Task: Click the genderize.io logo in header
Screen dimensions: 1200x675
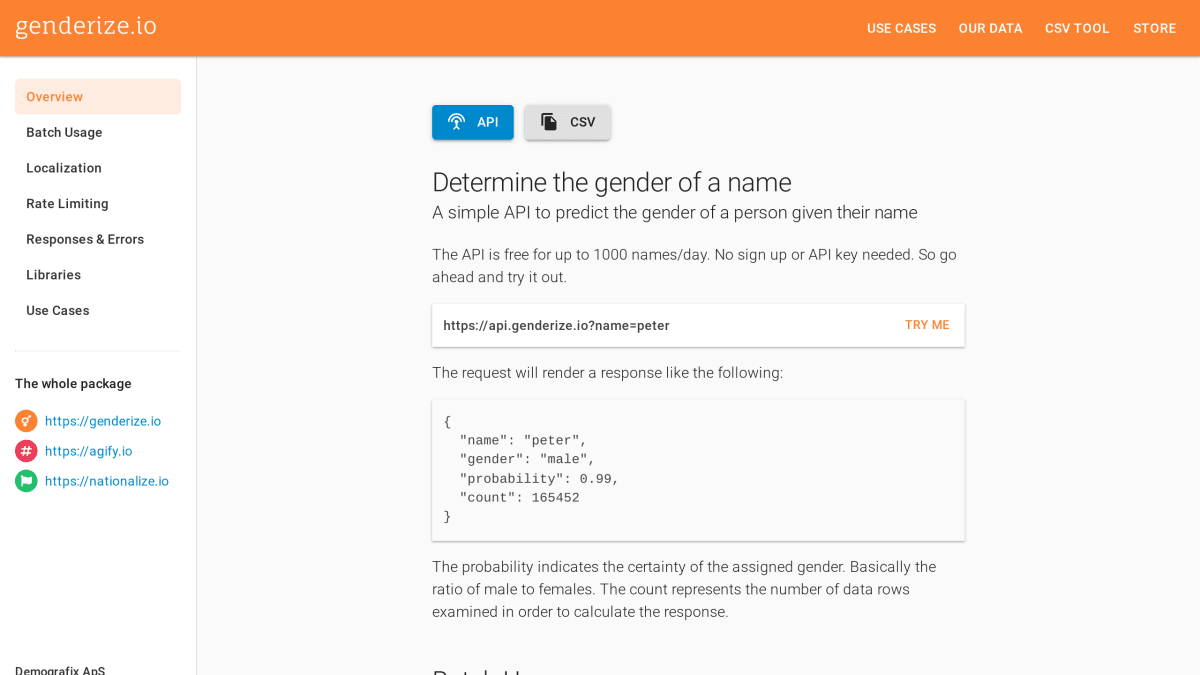Action: [86, 26]
